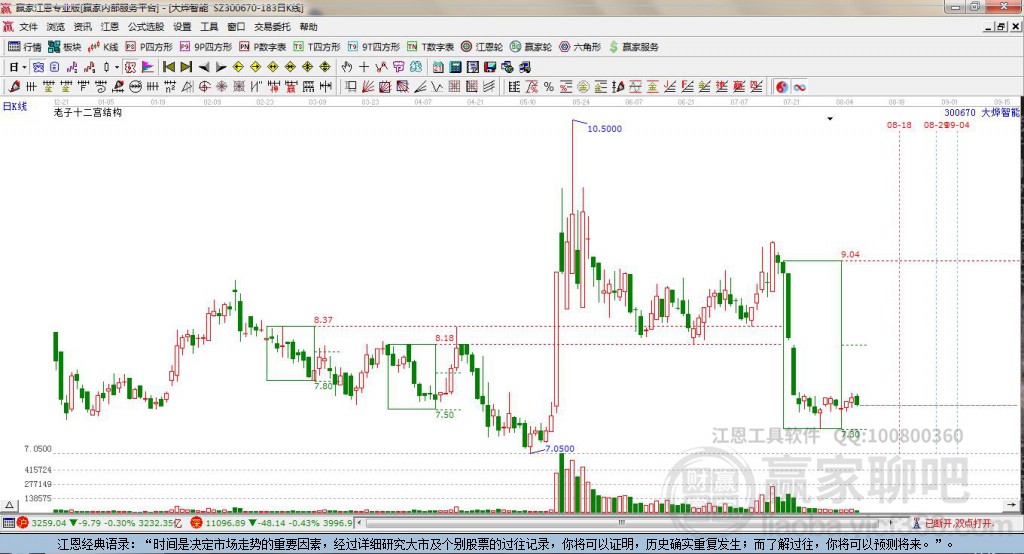Open the 浏览 menu
Viewport: 1024px width, 554px height.
pos(56,27)
